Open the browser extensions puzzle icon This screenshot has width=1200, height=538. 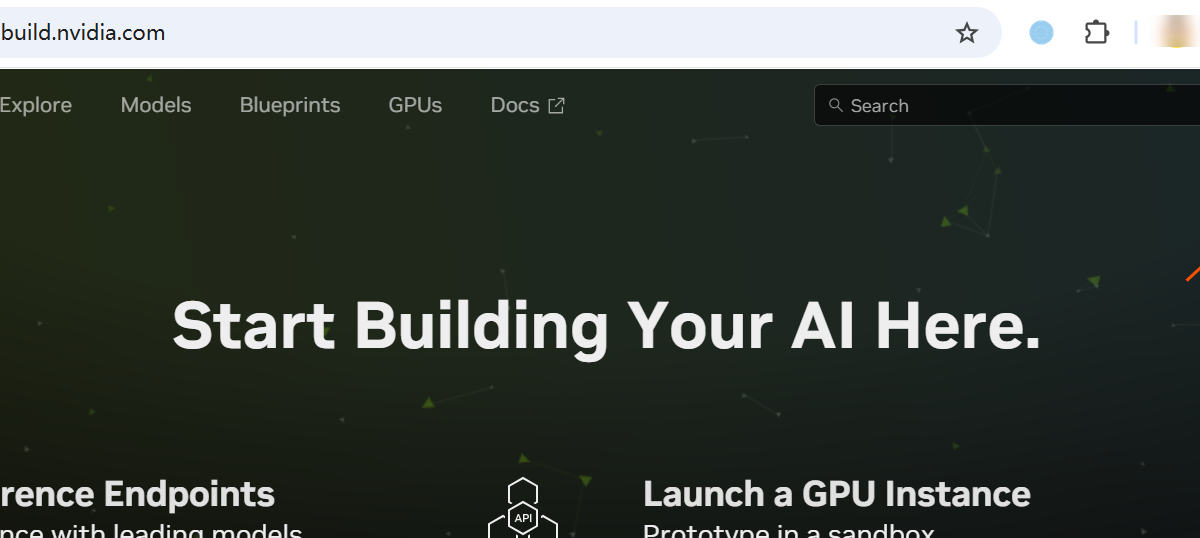1097,33
